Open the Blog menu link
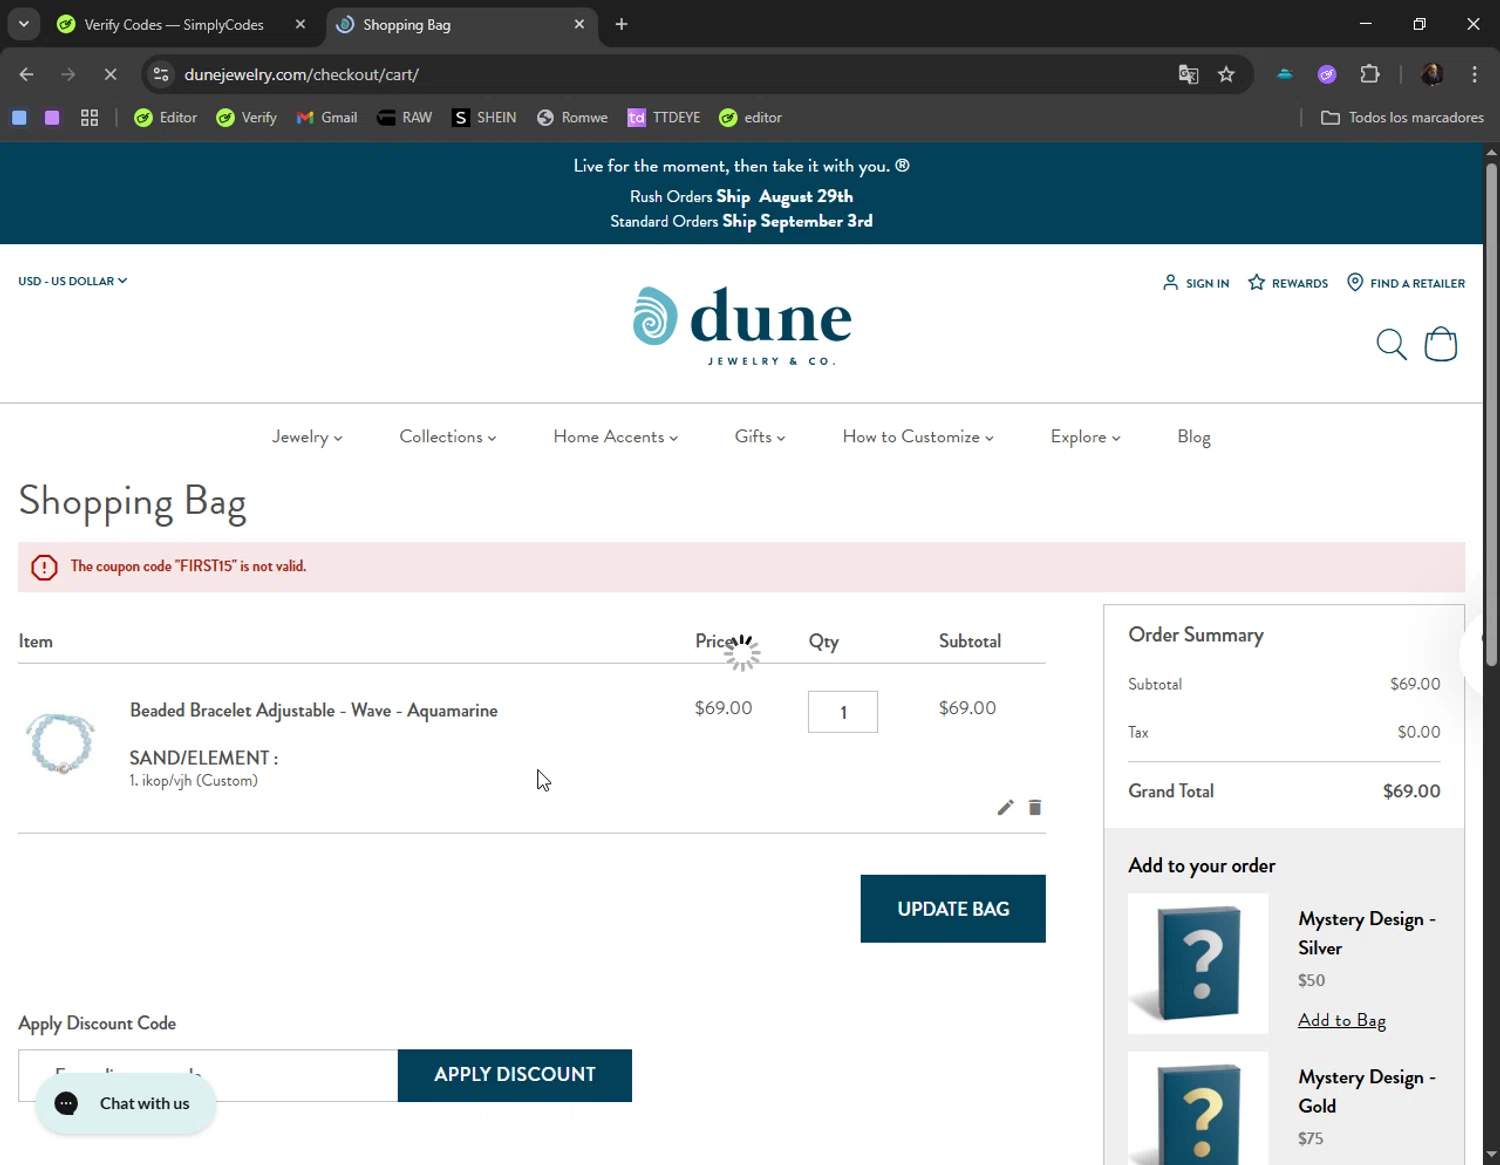The width and height of the screenshot is (1500, 1165). click(x=1194, y=437)
